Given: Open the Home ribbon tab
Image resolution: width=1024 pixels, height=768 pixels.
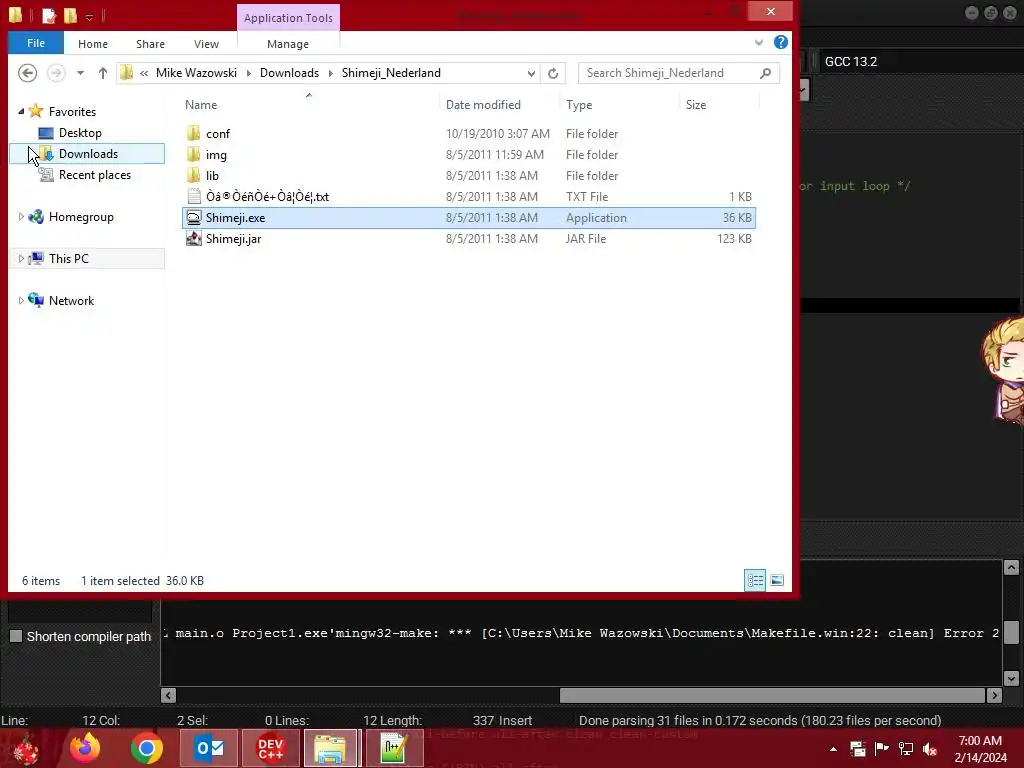Looking at the screenshot, I should pos(93,44).
